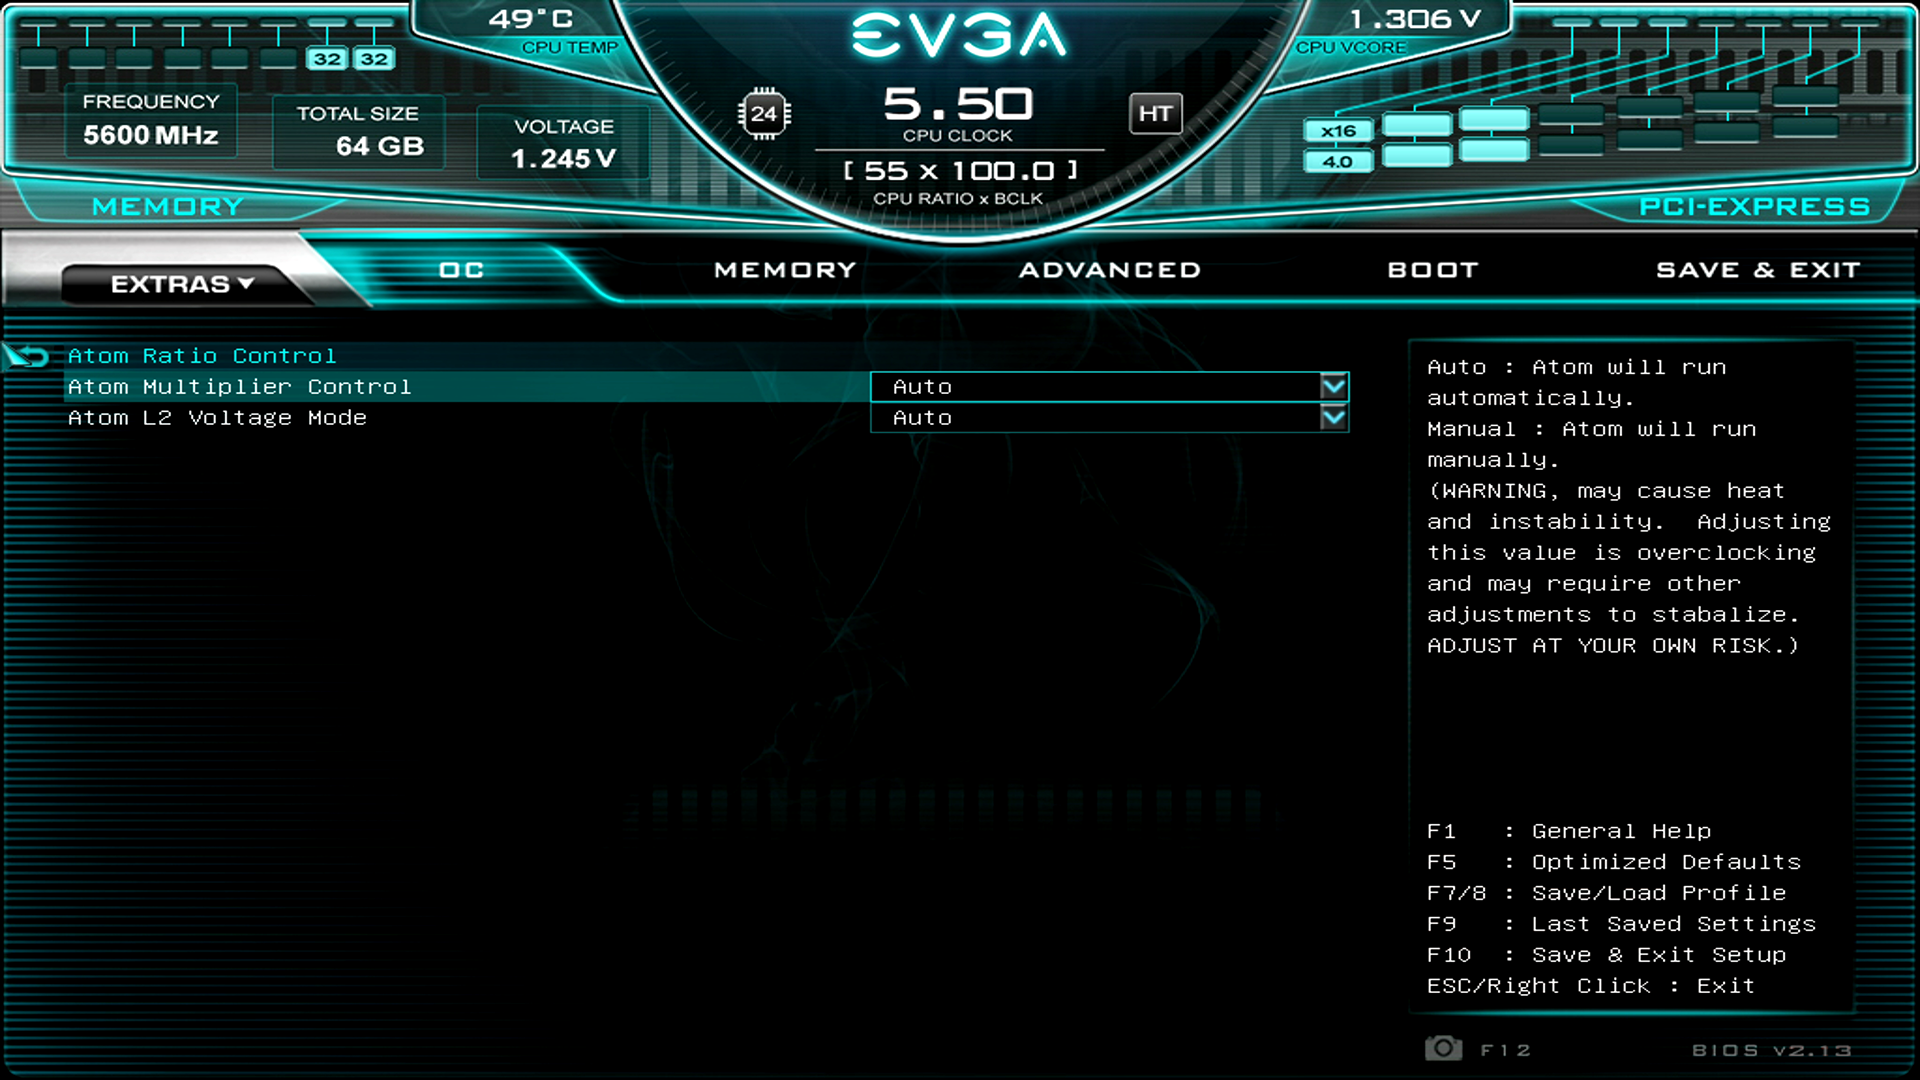Click the first 32 memory slot indicator
1920x1080 pixels.
[x=327, y=59]
